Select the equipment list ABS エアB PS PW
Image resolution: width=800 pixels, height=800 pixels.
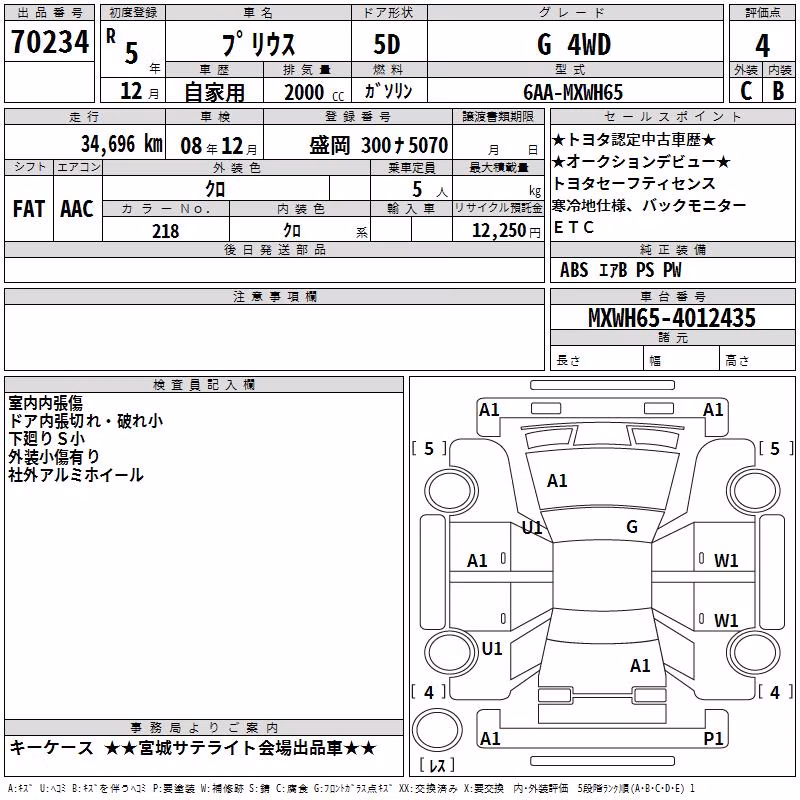click(x=620, y=270)
